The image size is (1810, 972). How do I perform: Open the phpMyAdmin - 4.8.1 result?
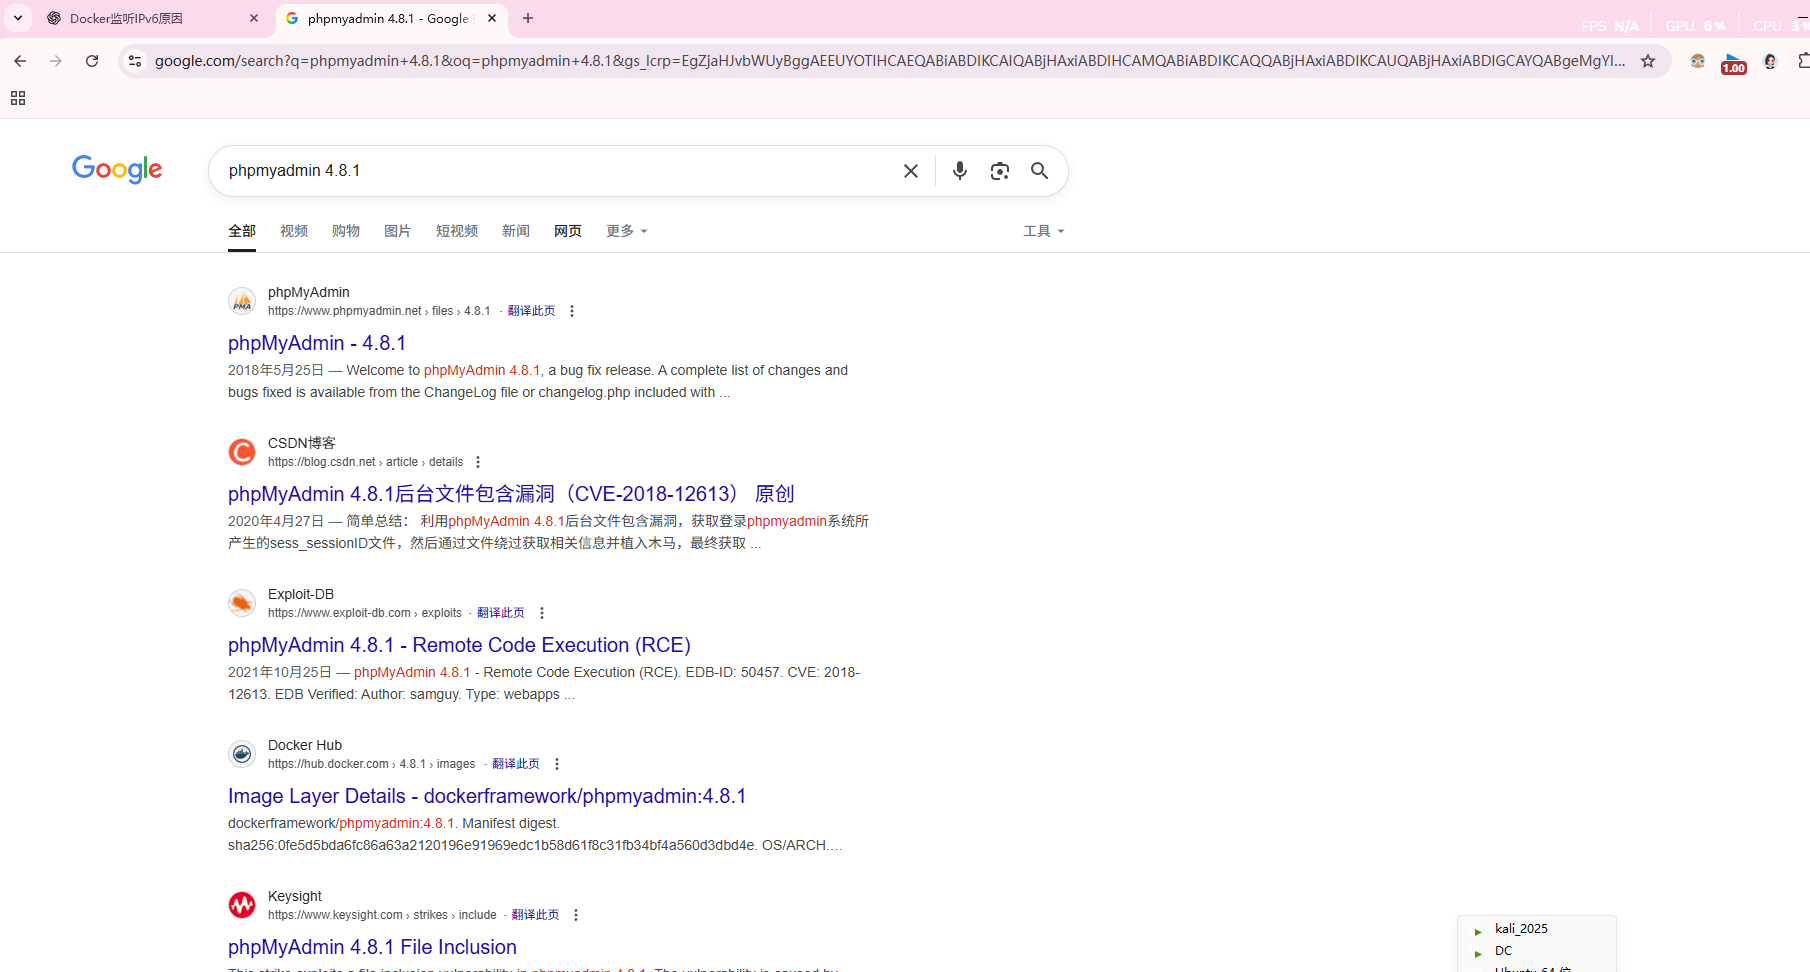[317, 343]
